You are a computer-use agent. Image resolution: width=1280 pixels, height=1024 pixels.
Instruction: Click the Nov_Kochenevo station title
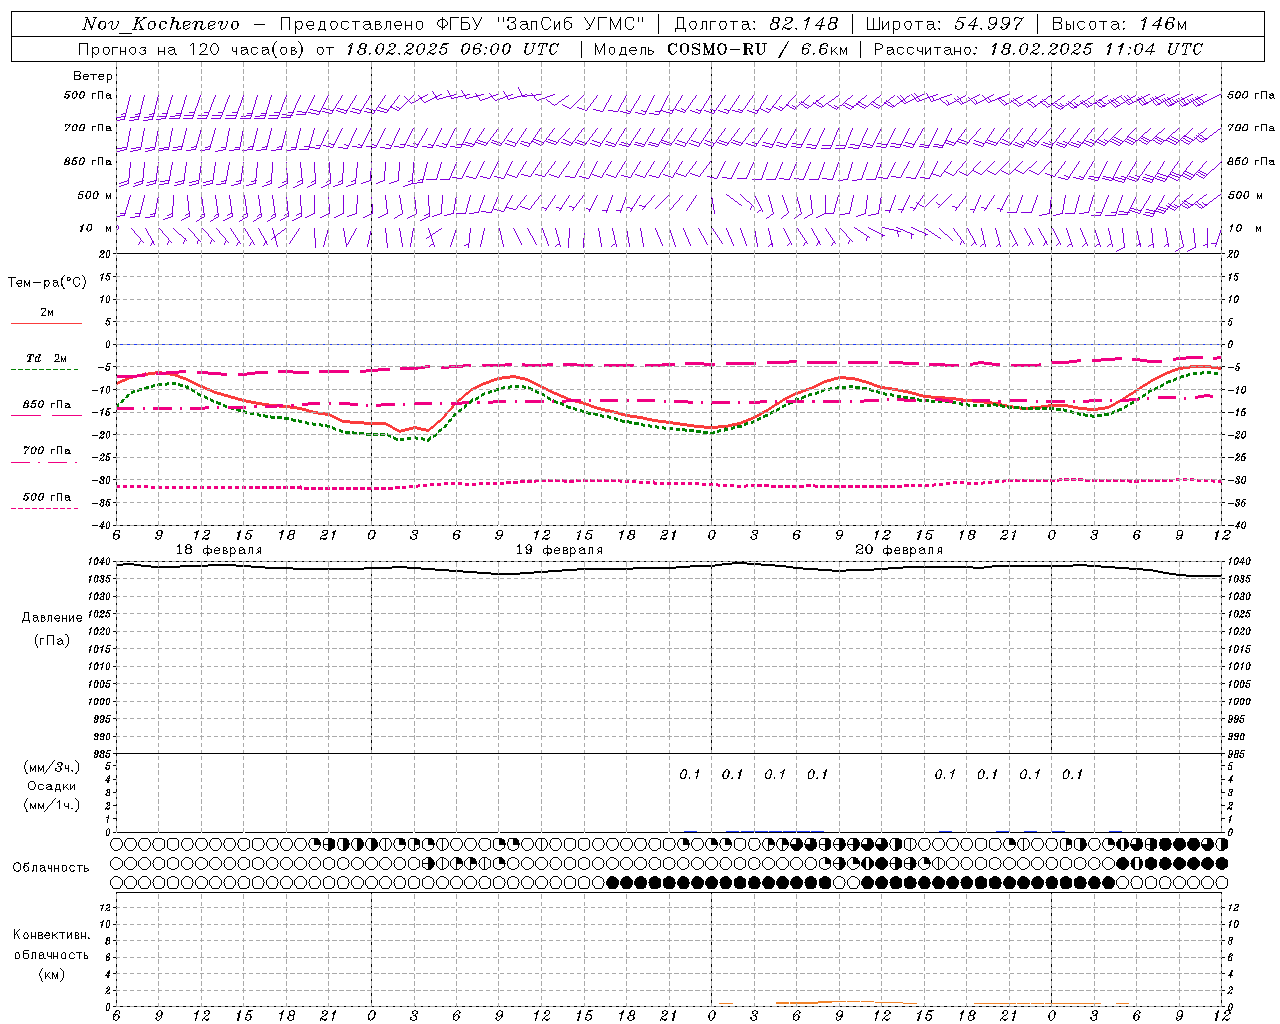tap(162, 24)
